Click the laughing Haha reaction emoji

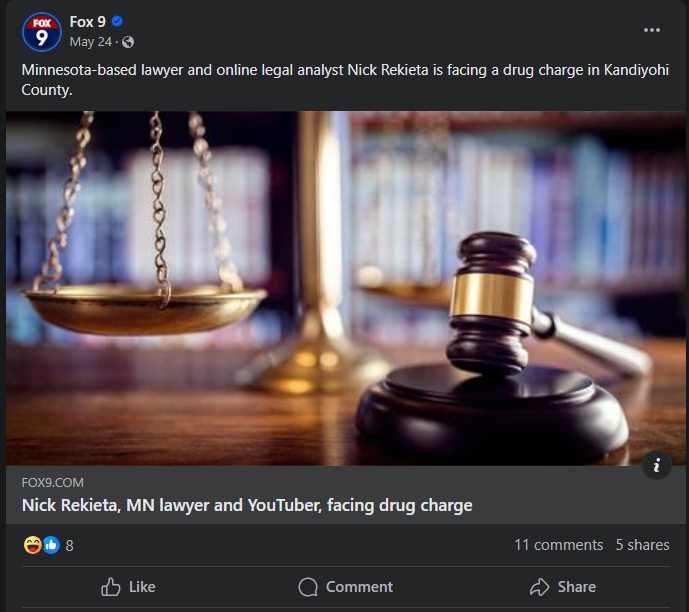click(x=33, y=545)
